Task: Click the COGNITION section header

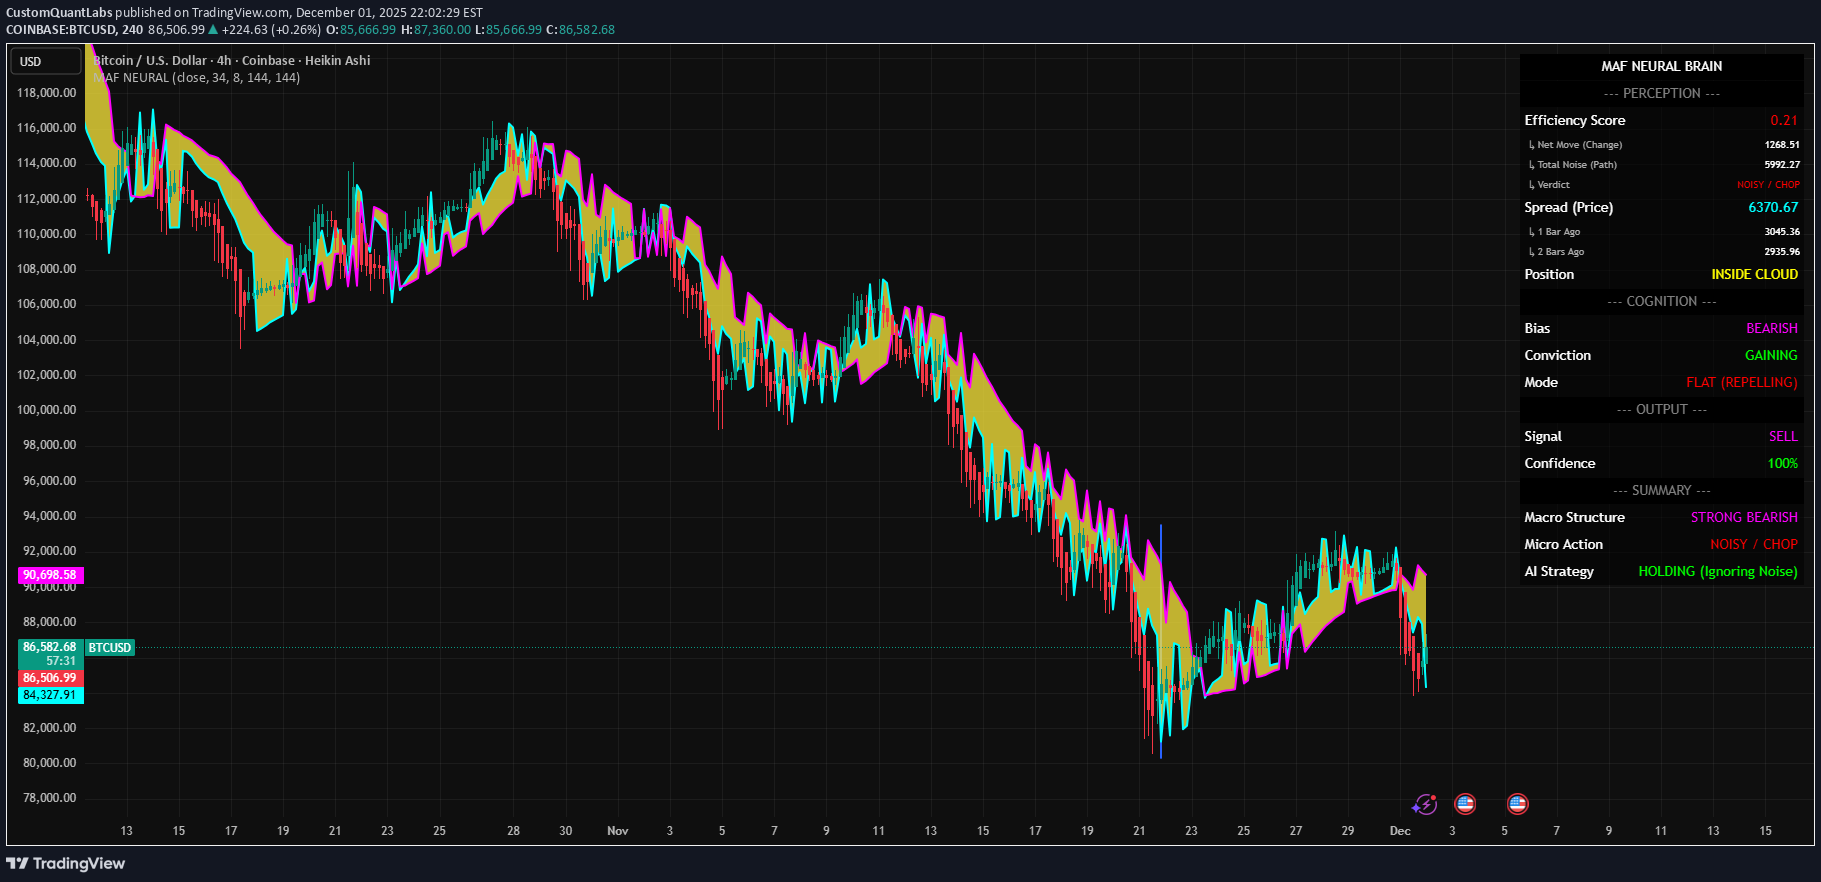Action: [1661, 301]
